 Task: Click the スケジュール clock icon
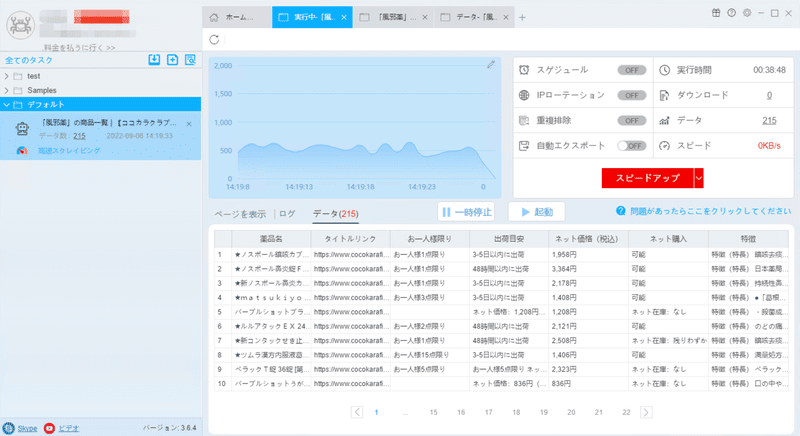pos(524,70)
